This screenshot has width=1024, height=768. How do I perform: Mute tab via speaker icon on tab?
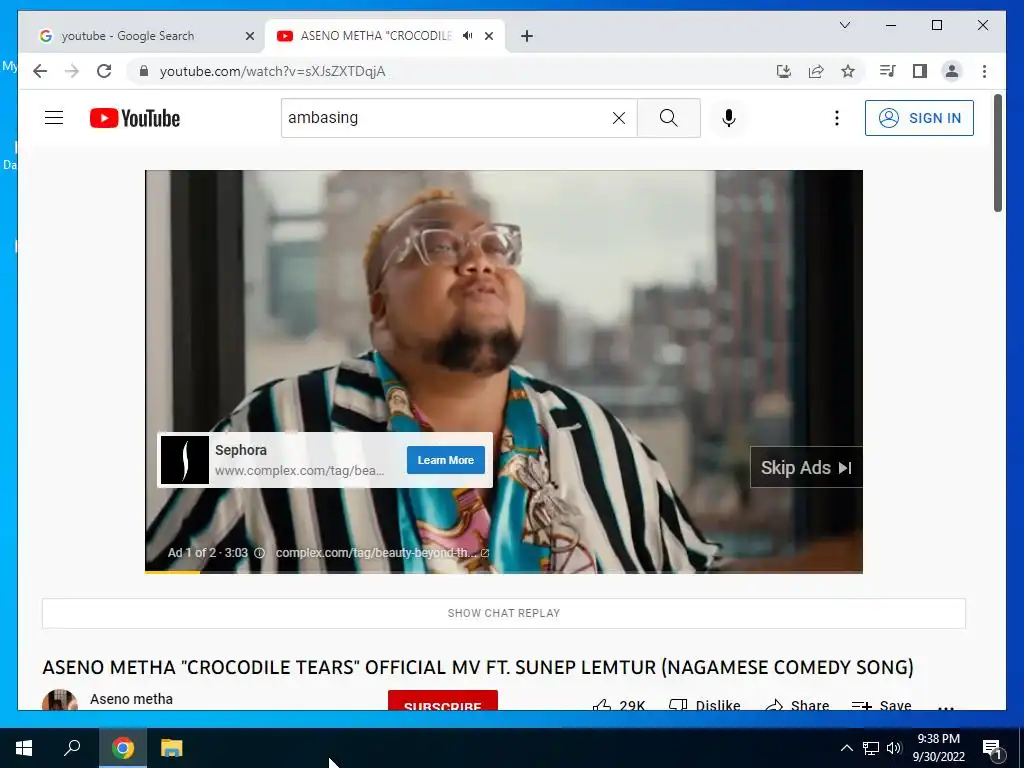[468, 36]
